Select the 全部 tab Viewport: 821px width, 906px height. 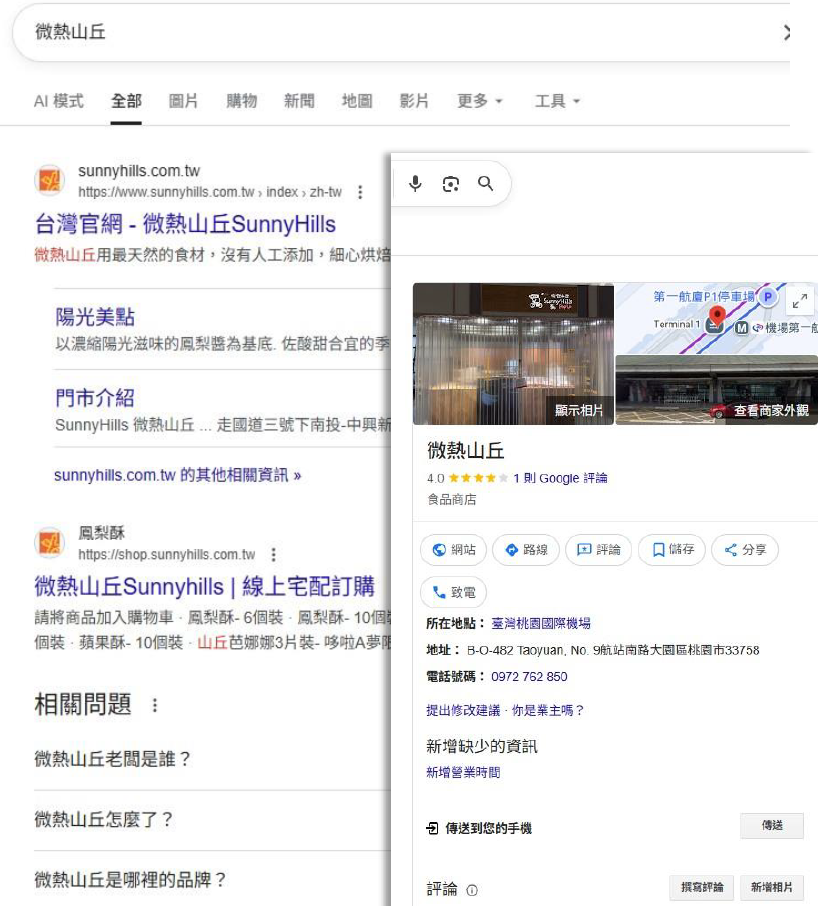[126, 101]
